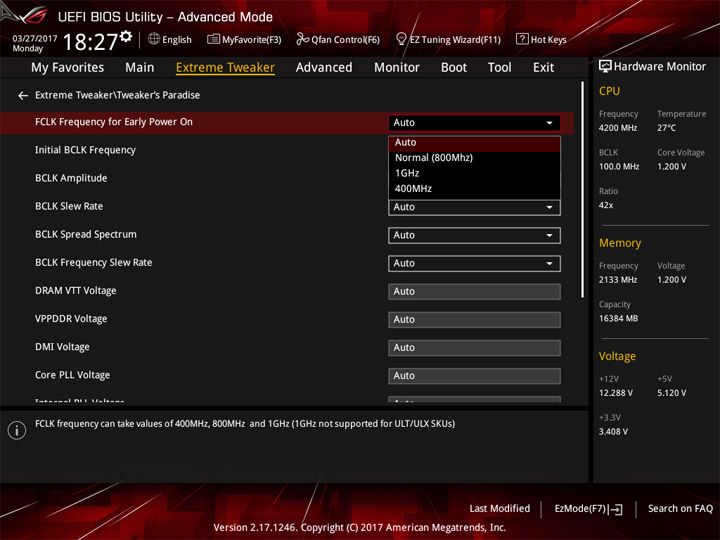The image size is (720, 540).
Task: Select the BCLK Frequency Slew Rate label
Action: 94,263
